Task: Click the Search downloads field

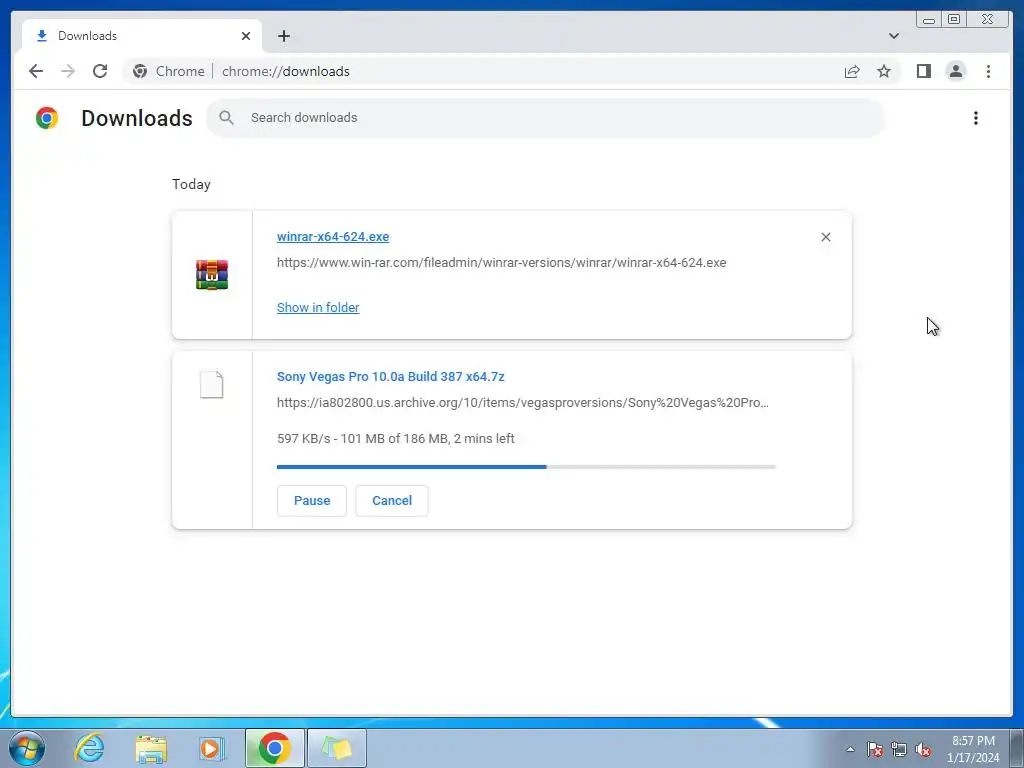Action: tap(545, 118)
